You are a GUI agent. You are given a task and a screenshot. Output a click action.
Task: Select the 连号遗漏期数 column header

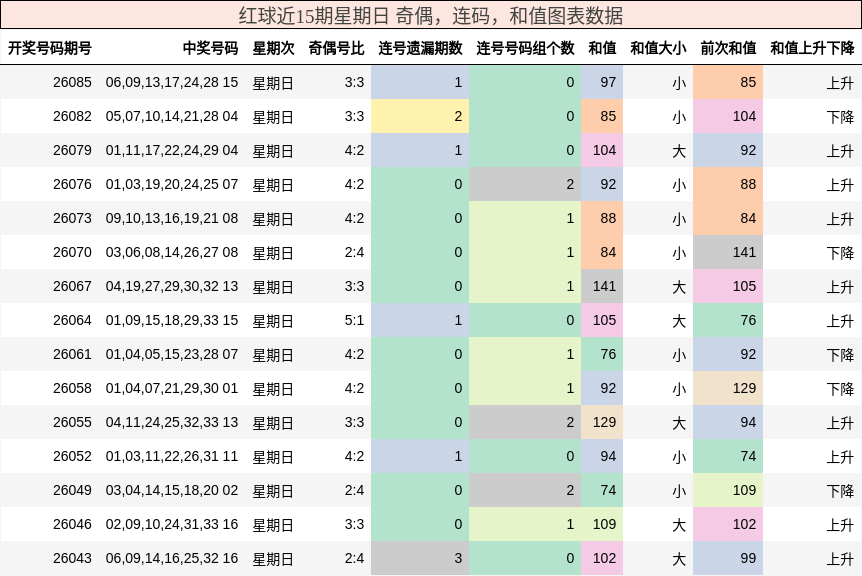pyautogui.click(x=420, y=48)
